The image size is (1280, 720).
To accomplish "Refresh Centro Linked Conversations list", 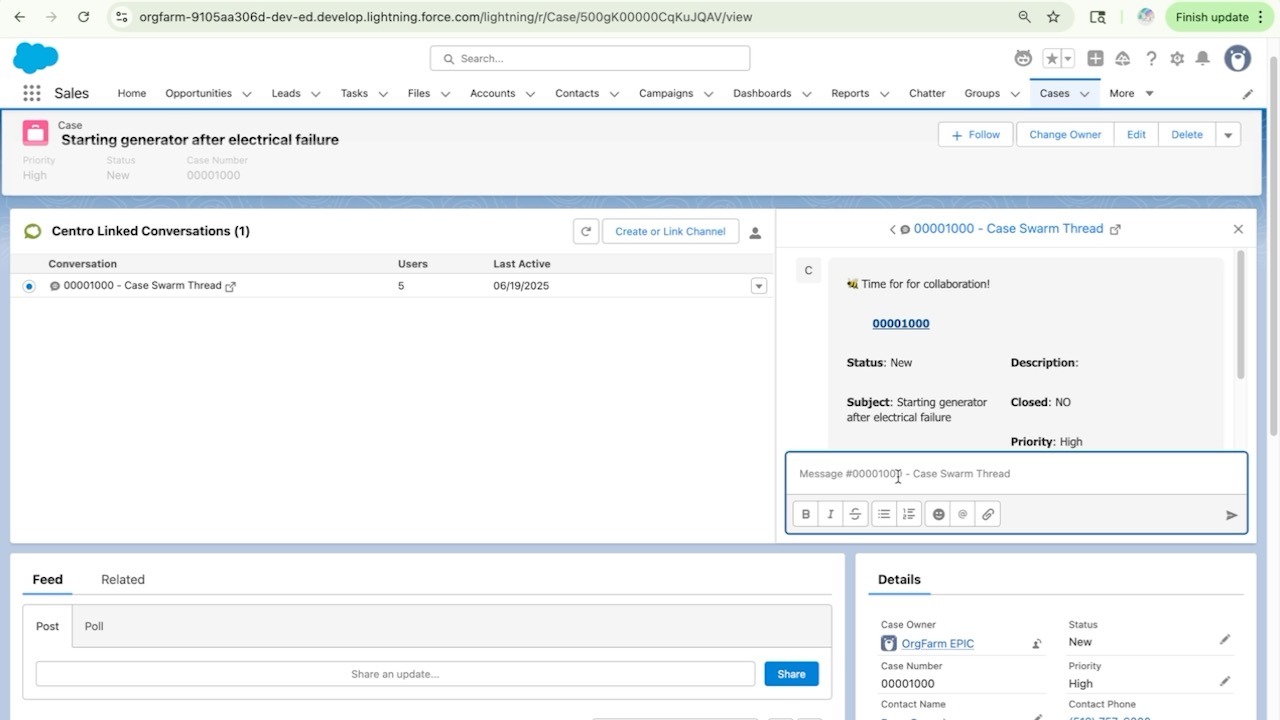I will 586,231.
